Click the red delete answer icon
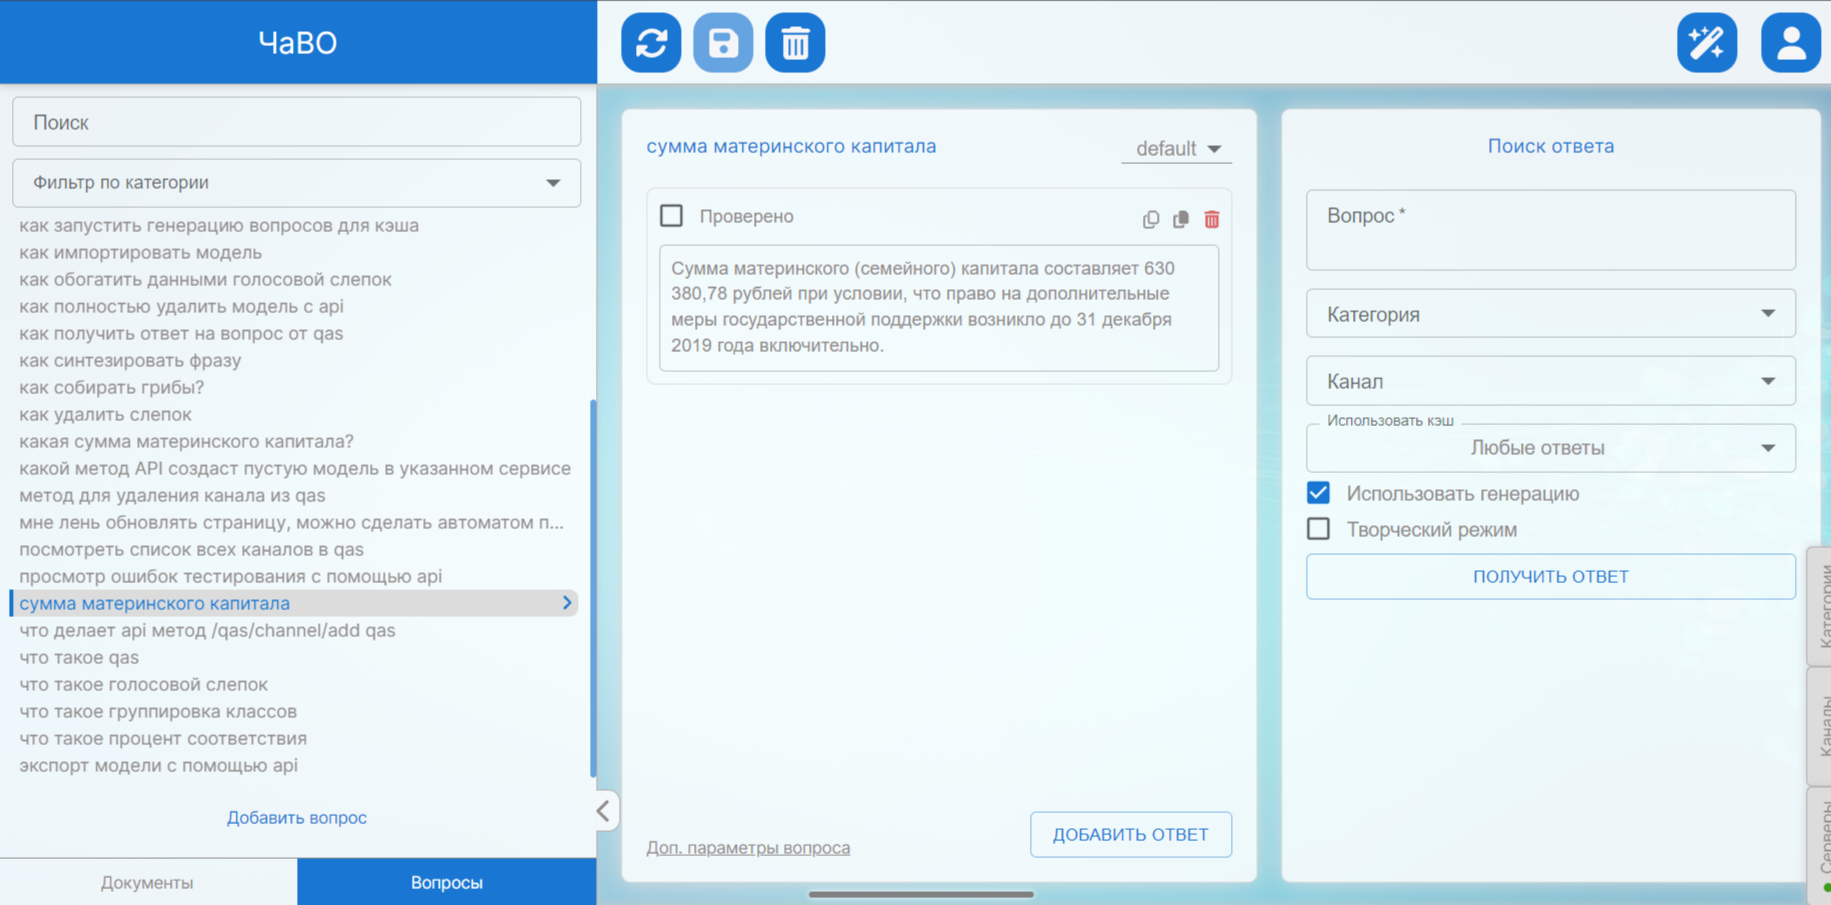This screenshot has height=905, width=1831. [1211, 219]
